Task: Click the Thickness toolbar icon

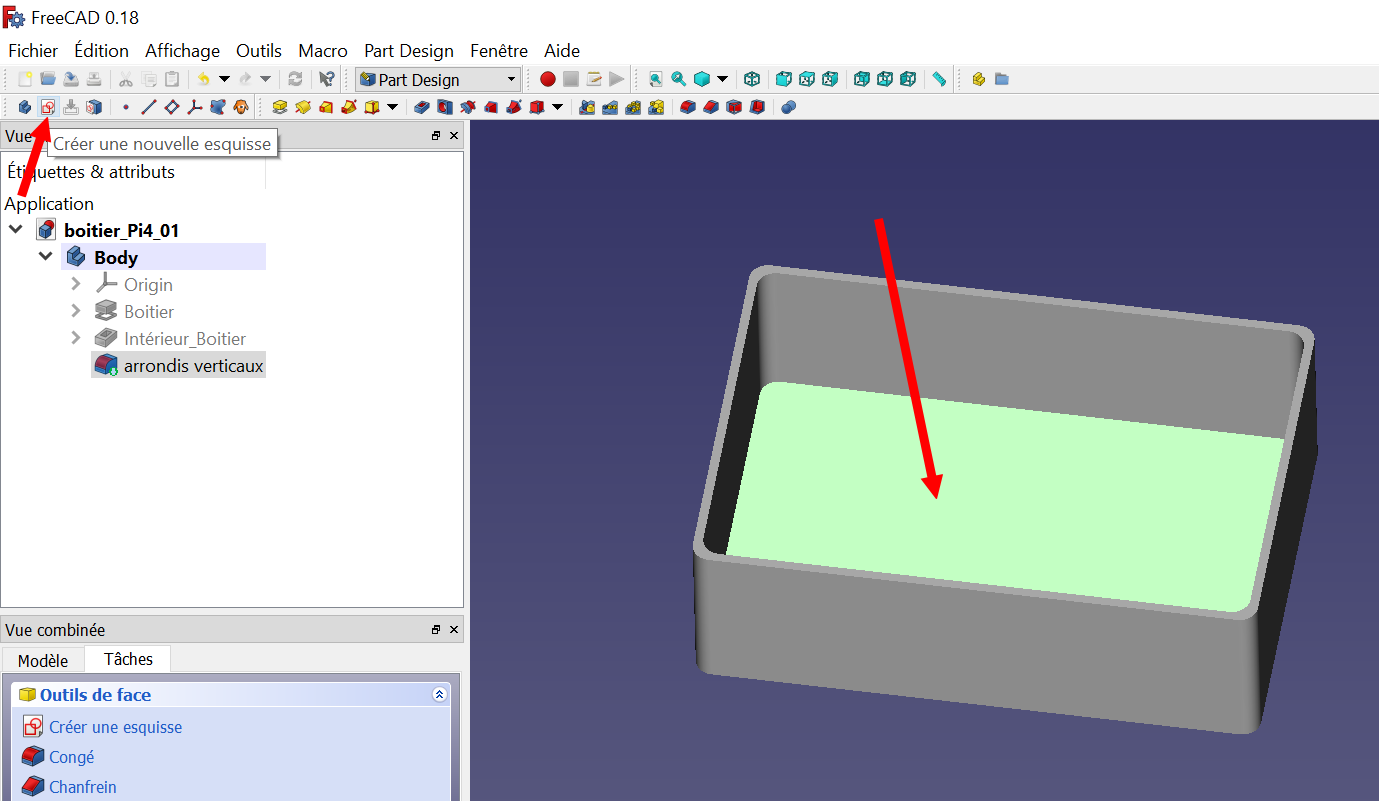Action: [x=757, y=107]
